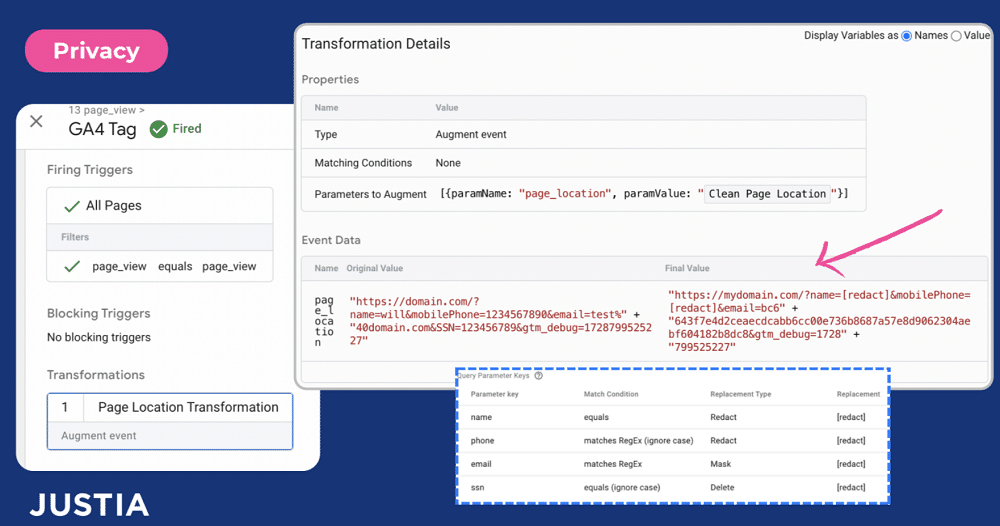1000x526 pixels.
Task: Click the Match Condition column header
Action: click(611, 394)
